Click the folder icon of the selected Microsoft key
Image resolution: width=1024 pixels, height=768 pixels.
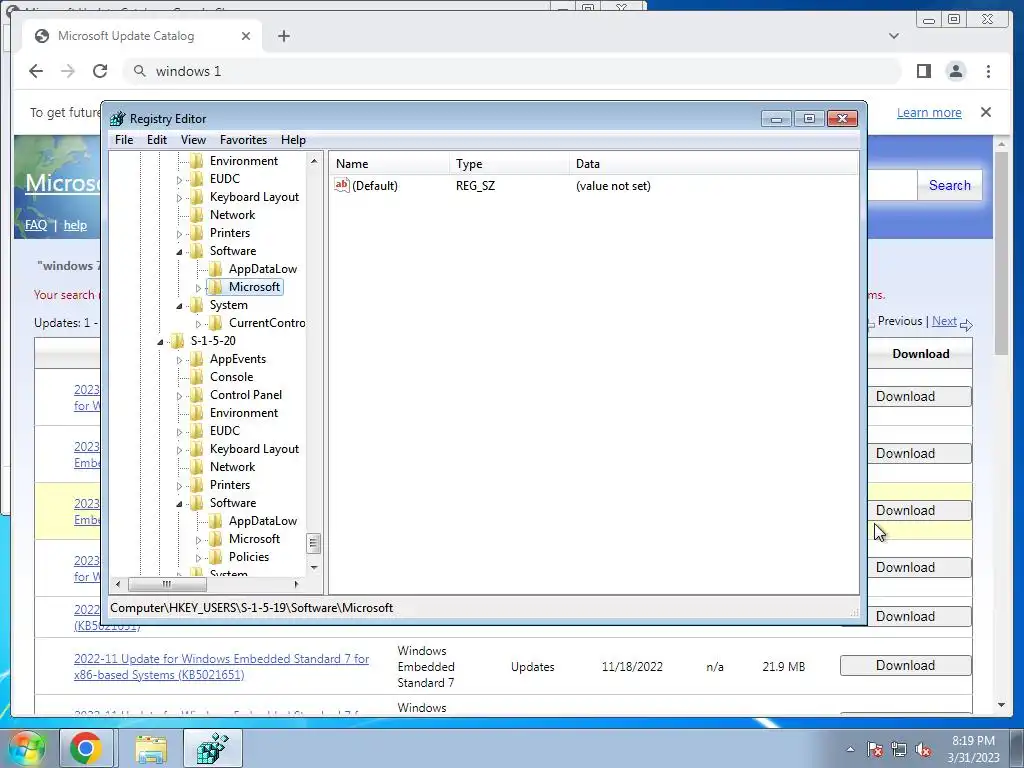216,287
